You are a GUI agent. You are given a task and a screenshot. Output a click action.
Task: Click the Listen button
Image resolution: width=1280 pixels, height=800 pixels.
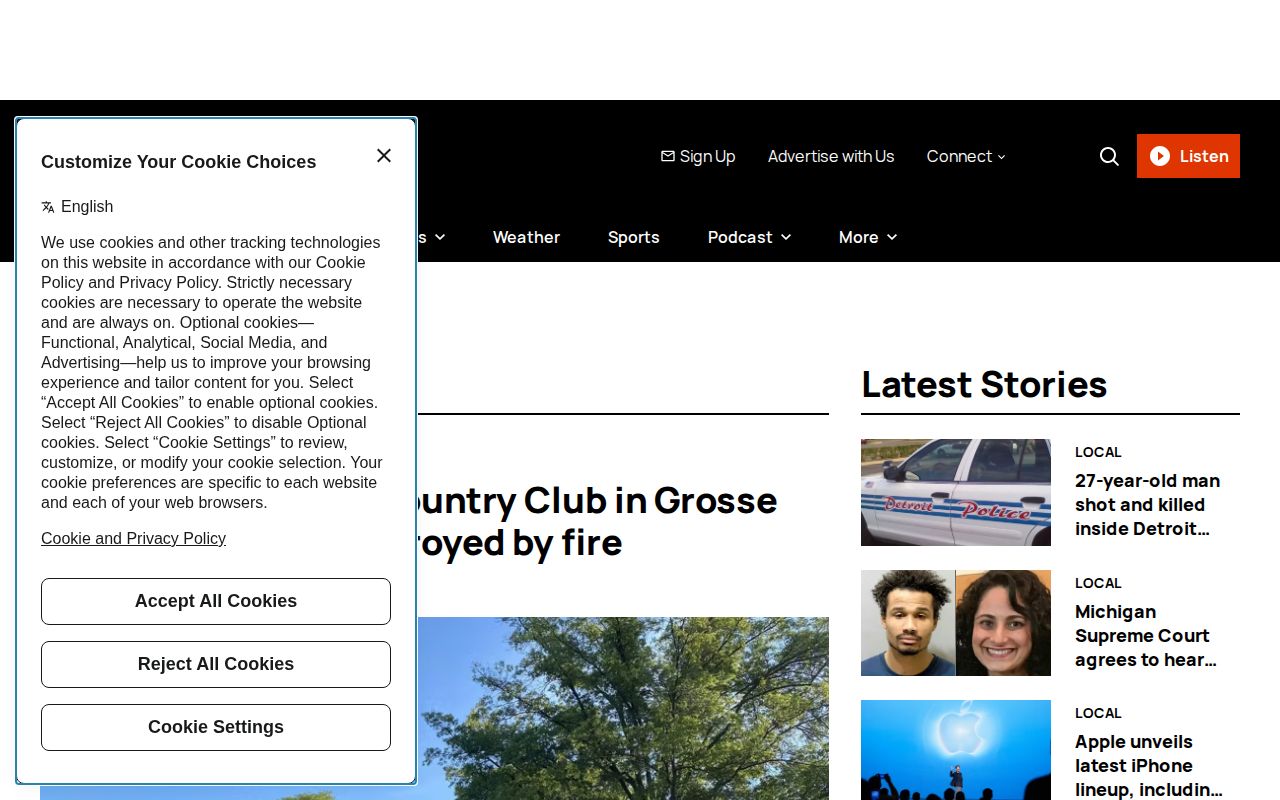point(1188,156)
